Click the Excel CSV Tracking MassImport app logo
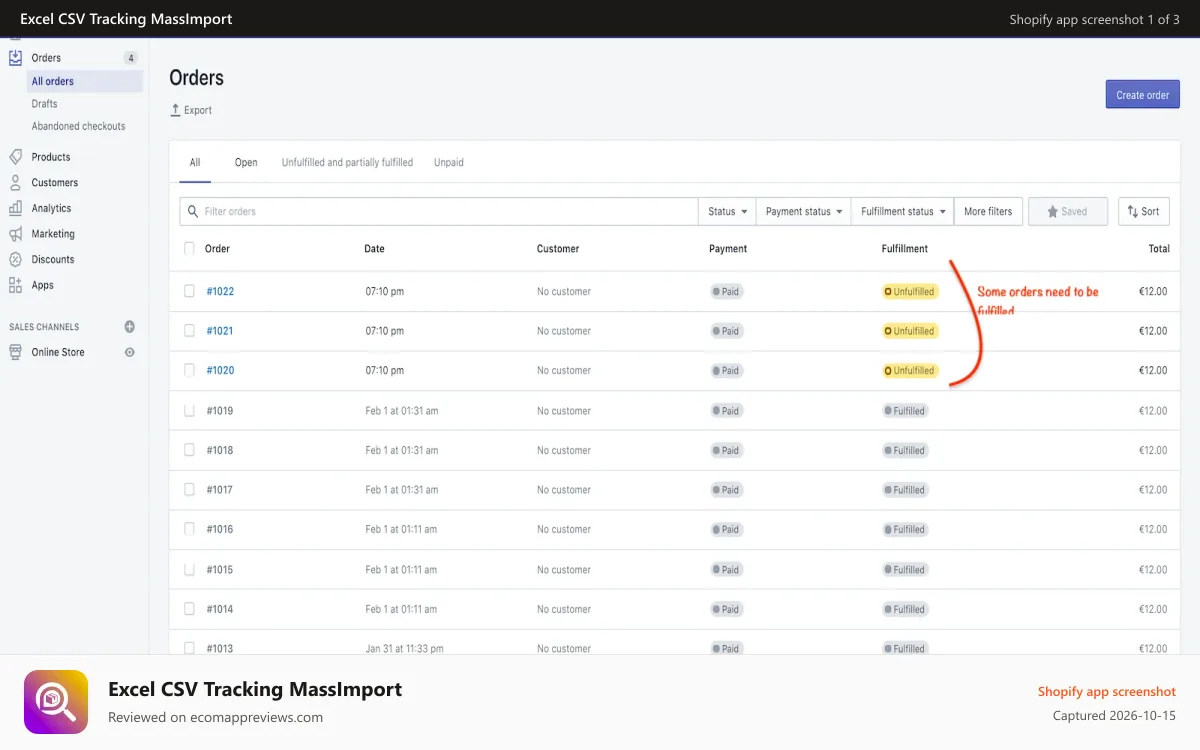The width and height of the screenshot is (1200, 750). [54, 703]
